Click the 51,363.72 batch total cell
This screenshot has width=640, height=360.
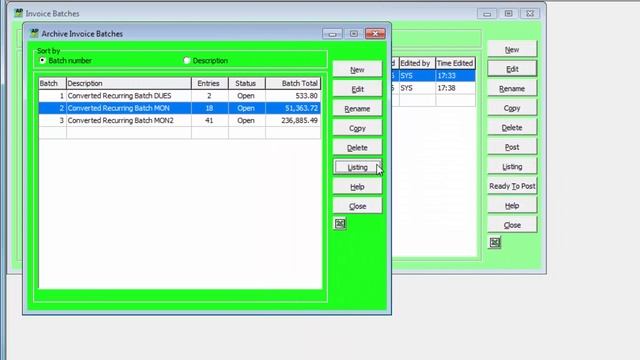tap(293, 108)
